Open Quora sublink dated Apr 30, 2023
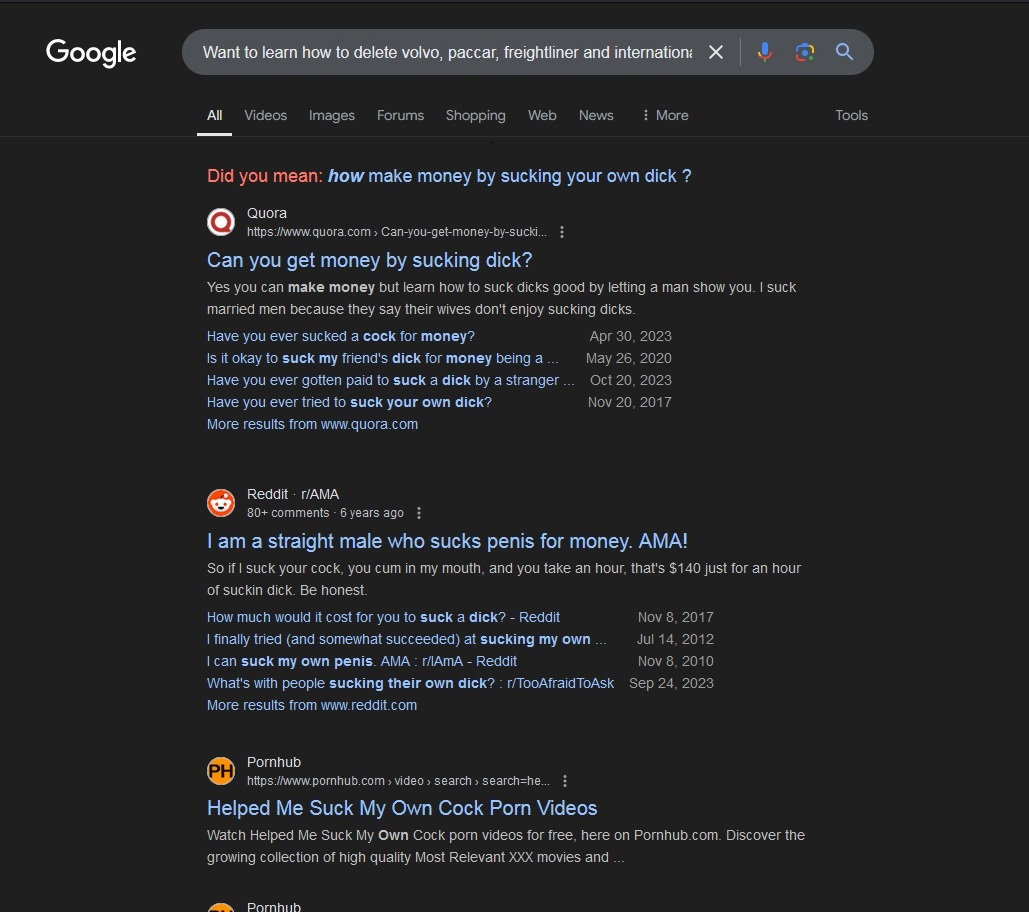 [x=341, y=336]
